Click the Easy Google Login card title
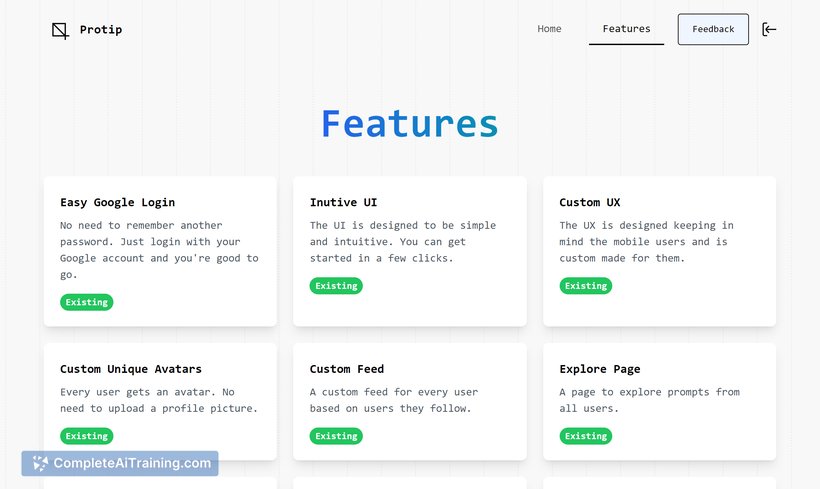820x489 pixels. (x=118, y=202)
